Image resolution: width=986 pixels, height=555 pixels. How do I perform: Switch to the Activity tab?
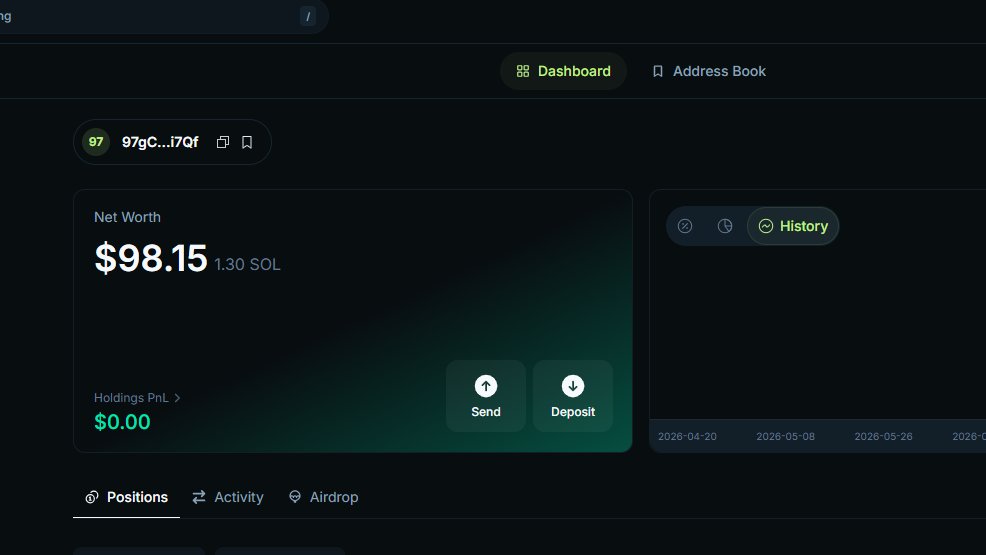tap(228, 497)
